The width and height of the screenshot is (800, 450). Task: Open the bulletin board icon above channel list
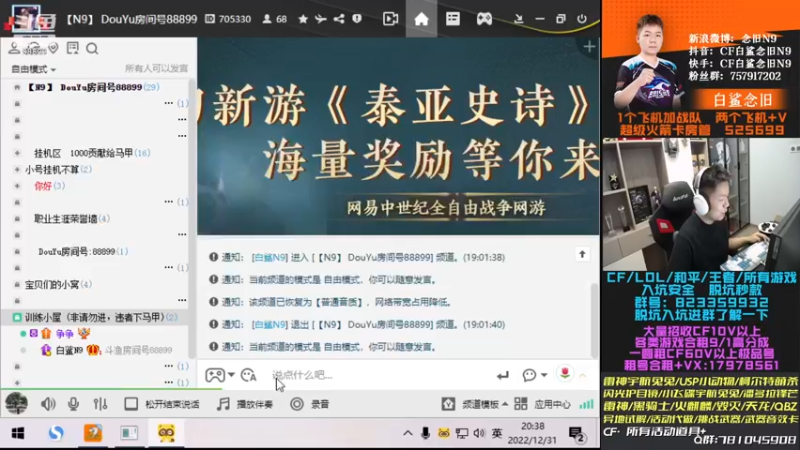[72, 48]
